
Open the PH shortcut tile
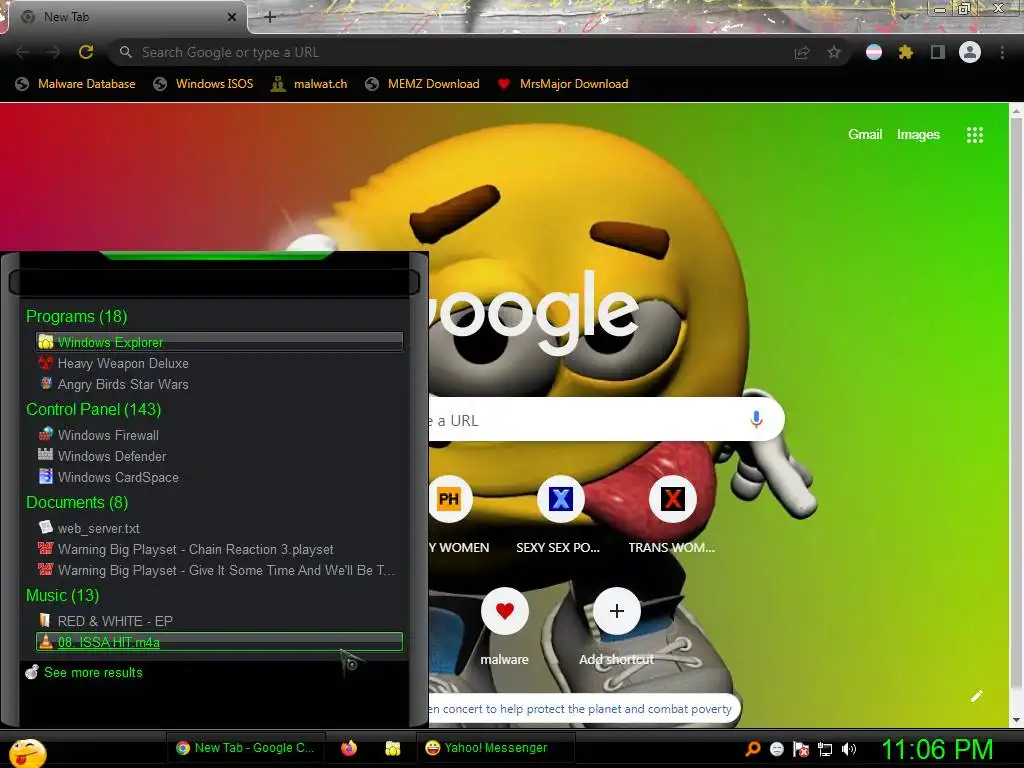tap(449, 499)
